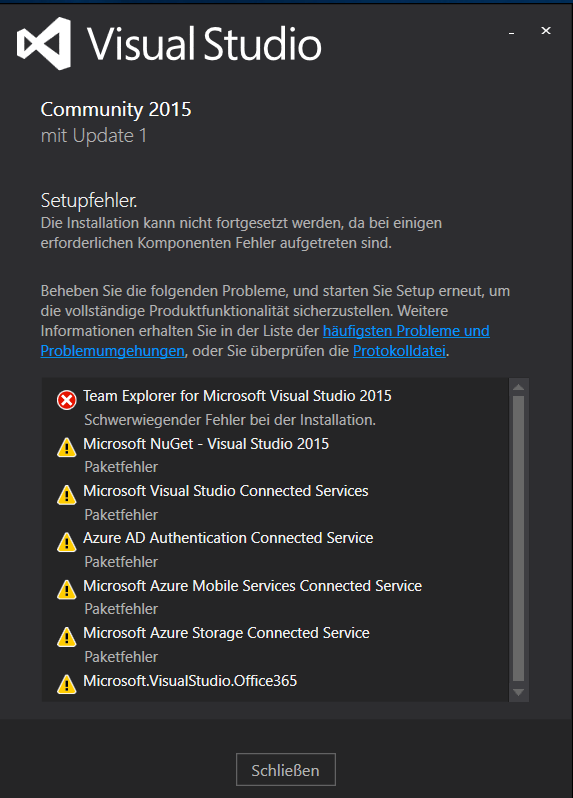Click the error list scrollbar thumb

click(x=519, y=538)
